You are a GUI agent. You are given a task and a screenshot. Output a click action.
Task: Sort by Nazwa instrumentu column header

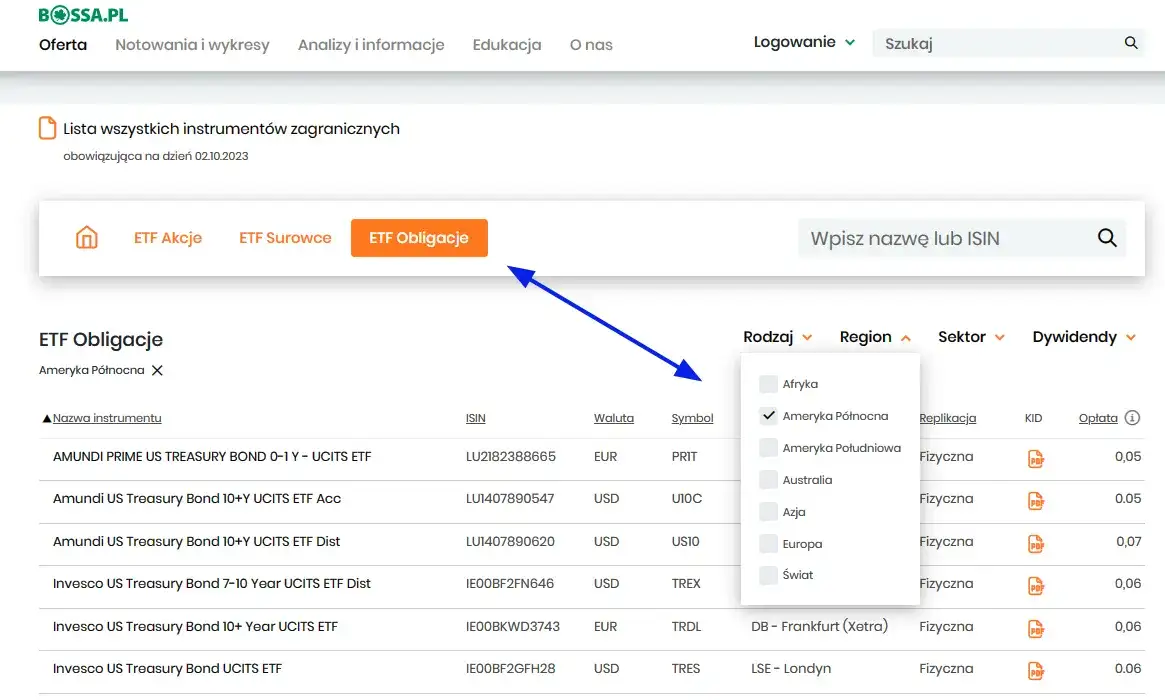[x=106, y=418]
